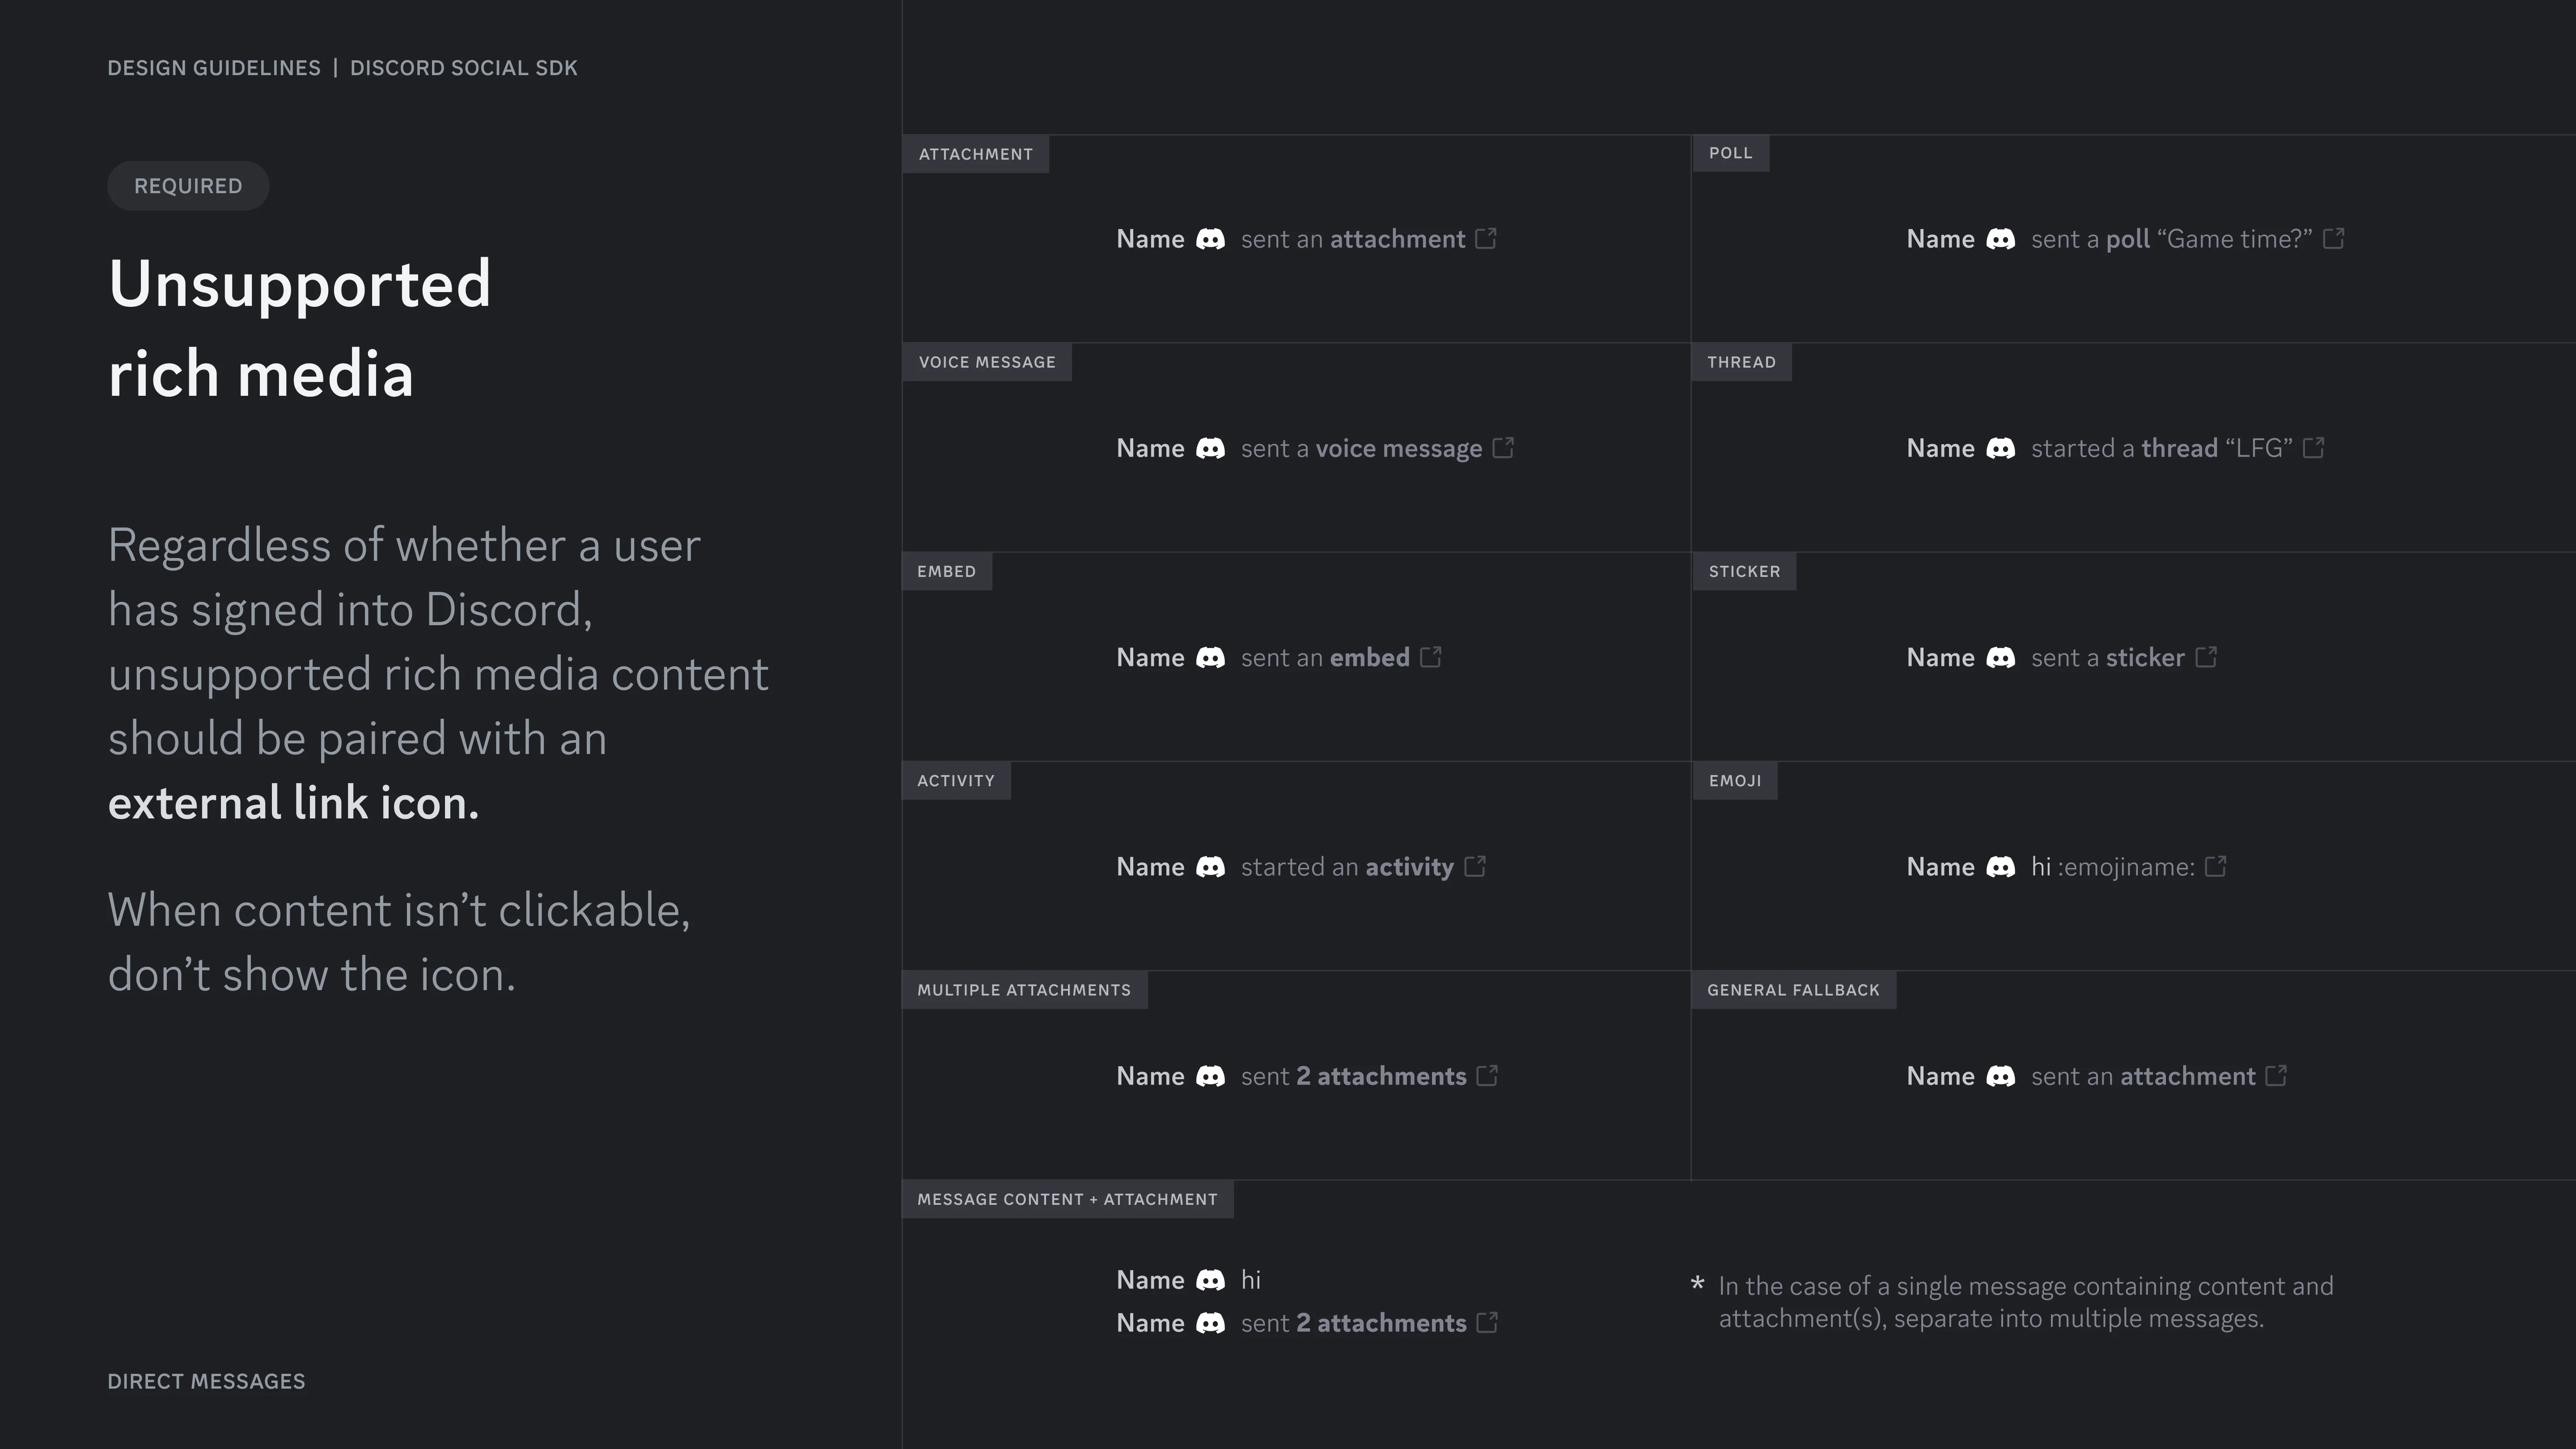Open external link icon after thread "LFG"

(2313, 447)
